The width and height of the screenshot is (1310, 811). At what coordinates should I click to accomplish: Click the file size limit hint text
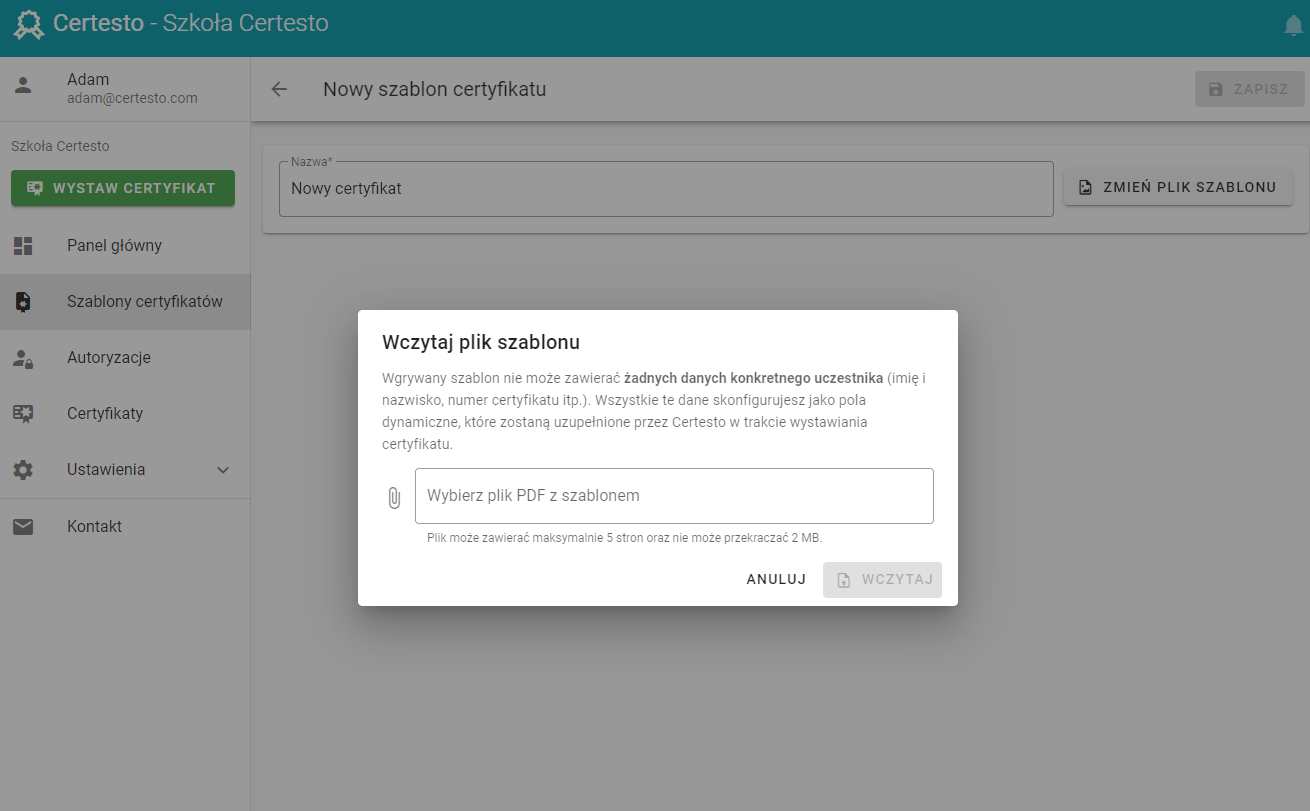coord(624,538)
